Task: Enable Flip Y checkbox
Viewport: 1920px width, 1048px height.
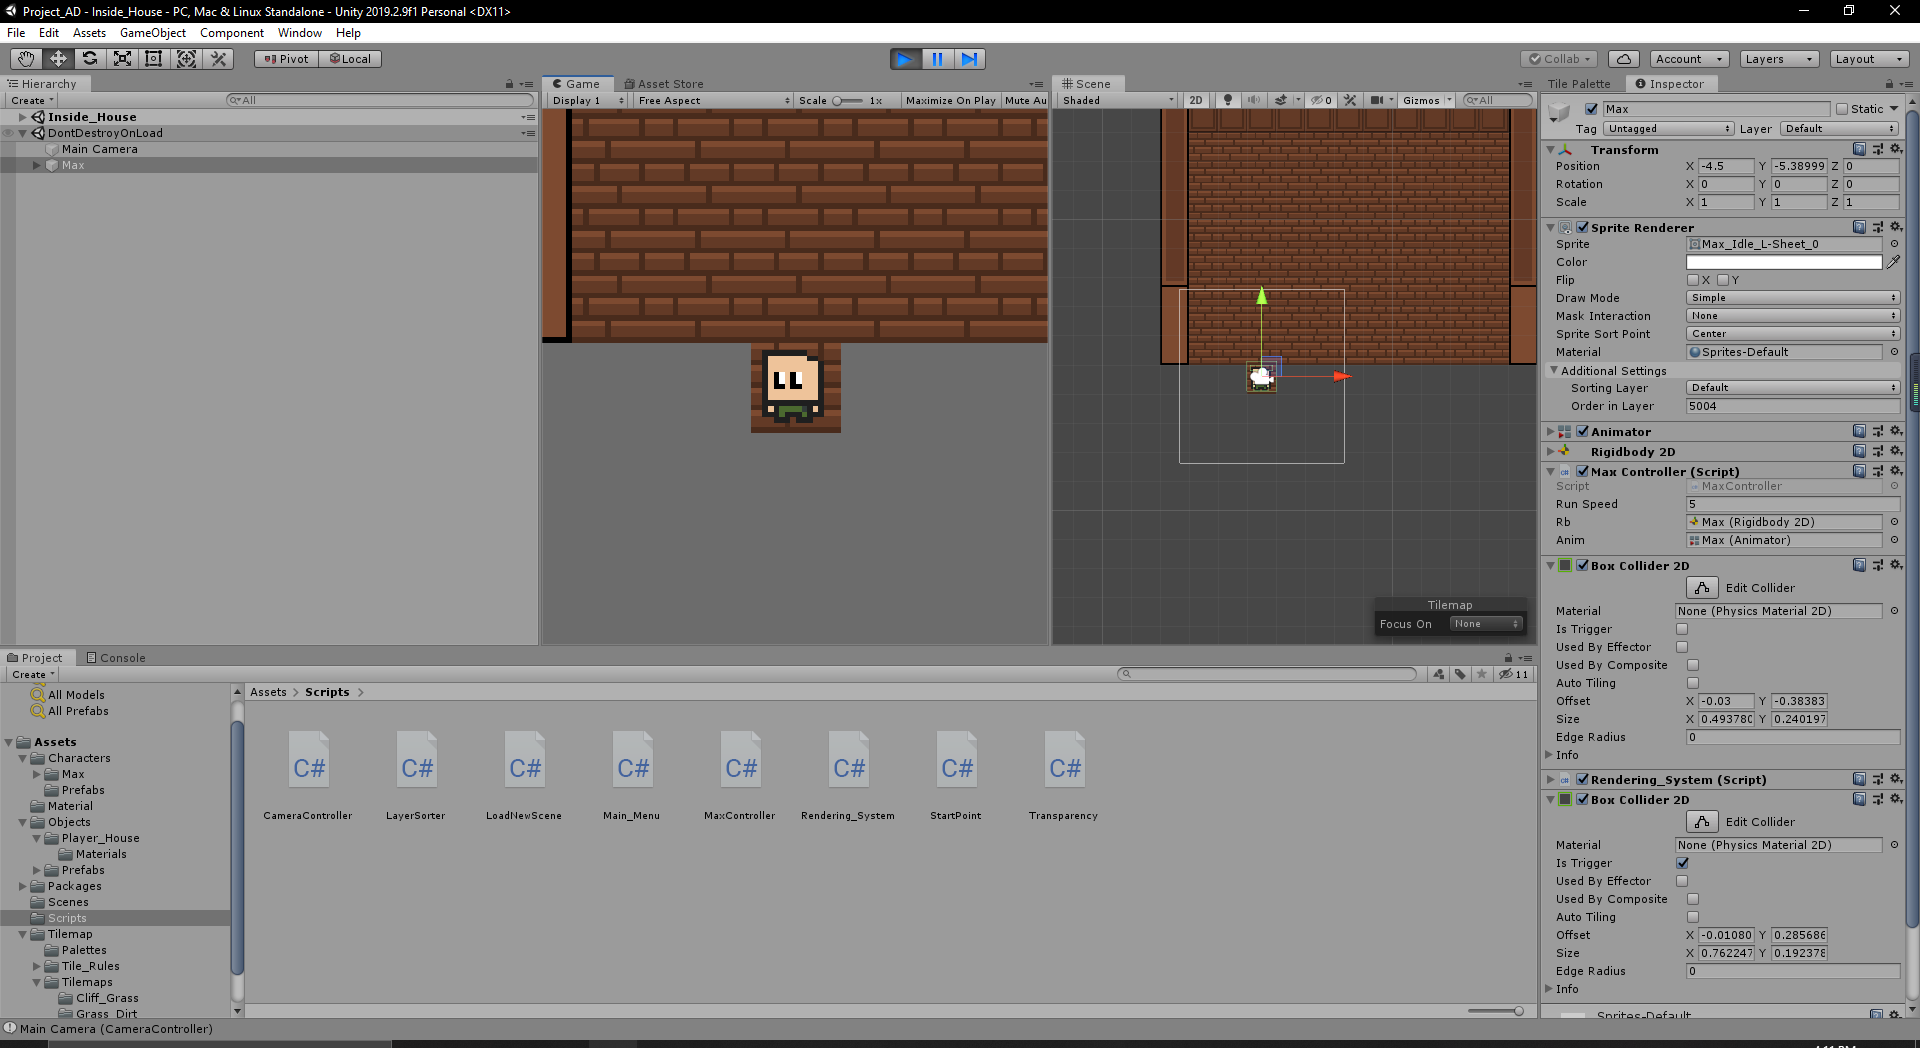Action: [1723, 280]
